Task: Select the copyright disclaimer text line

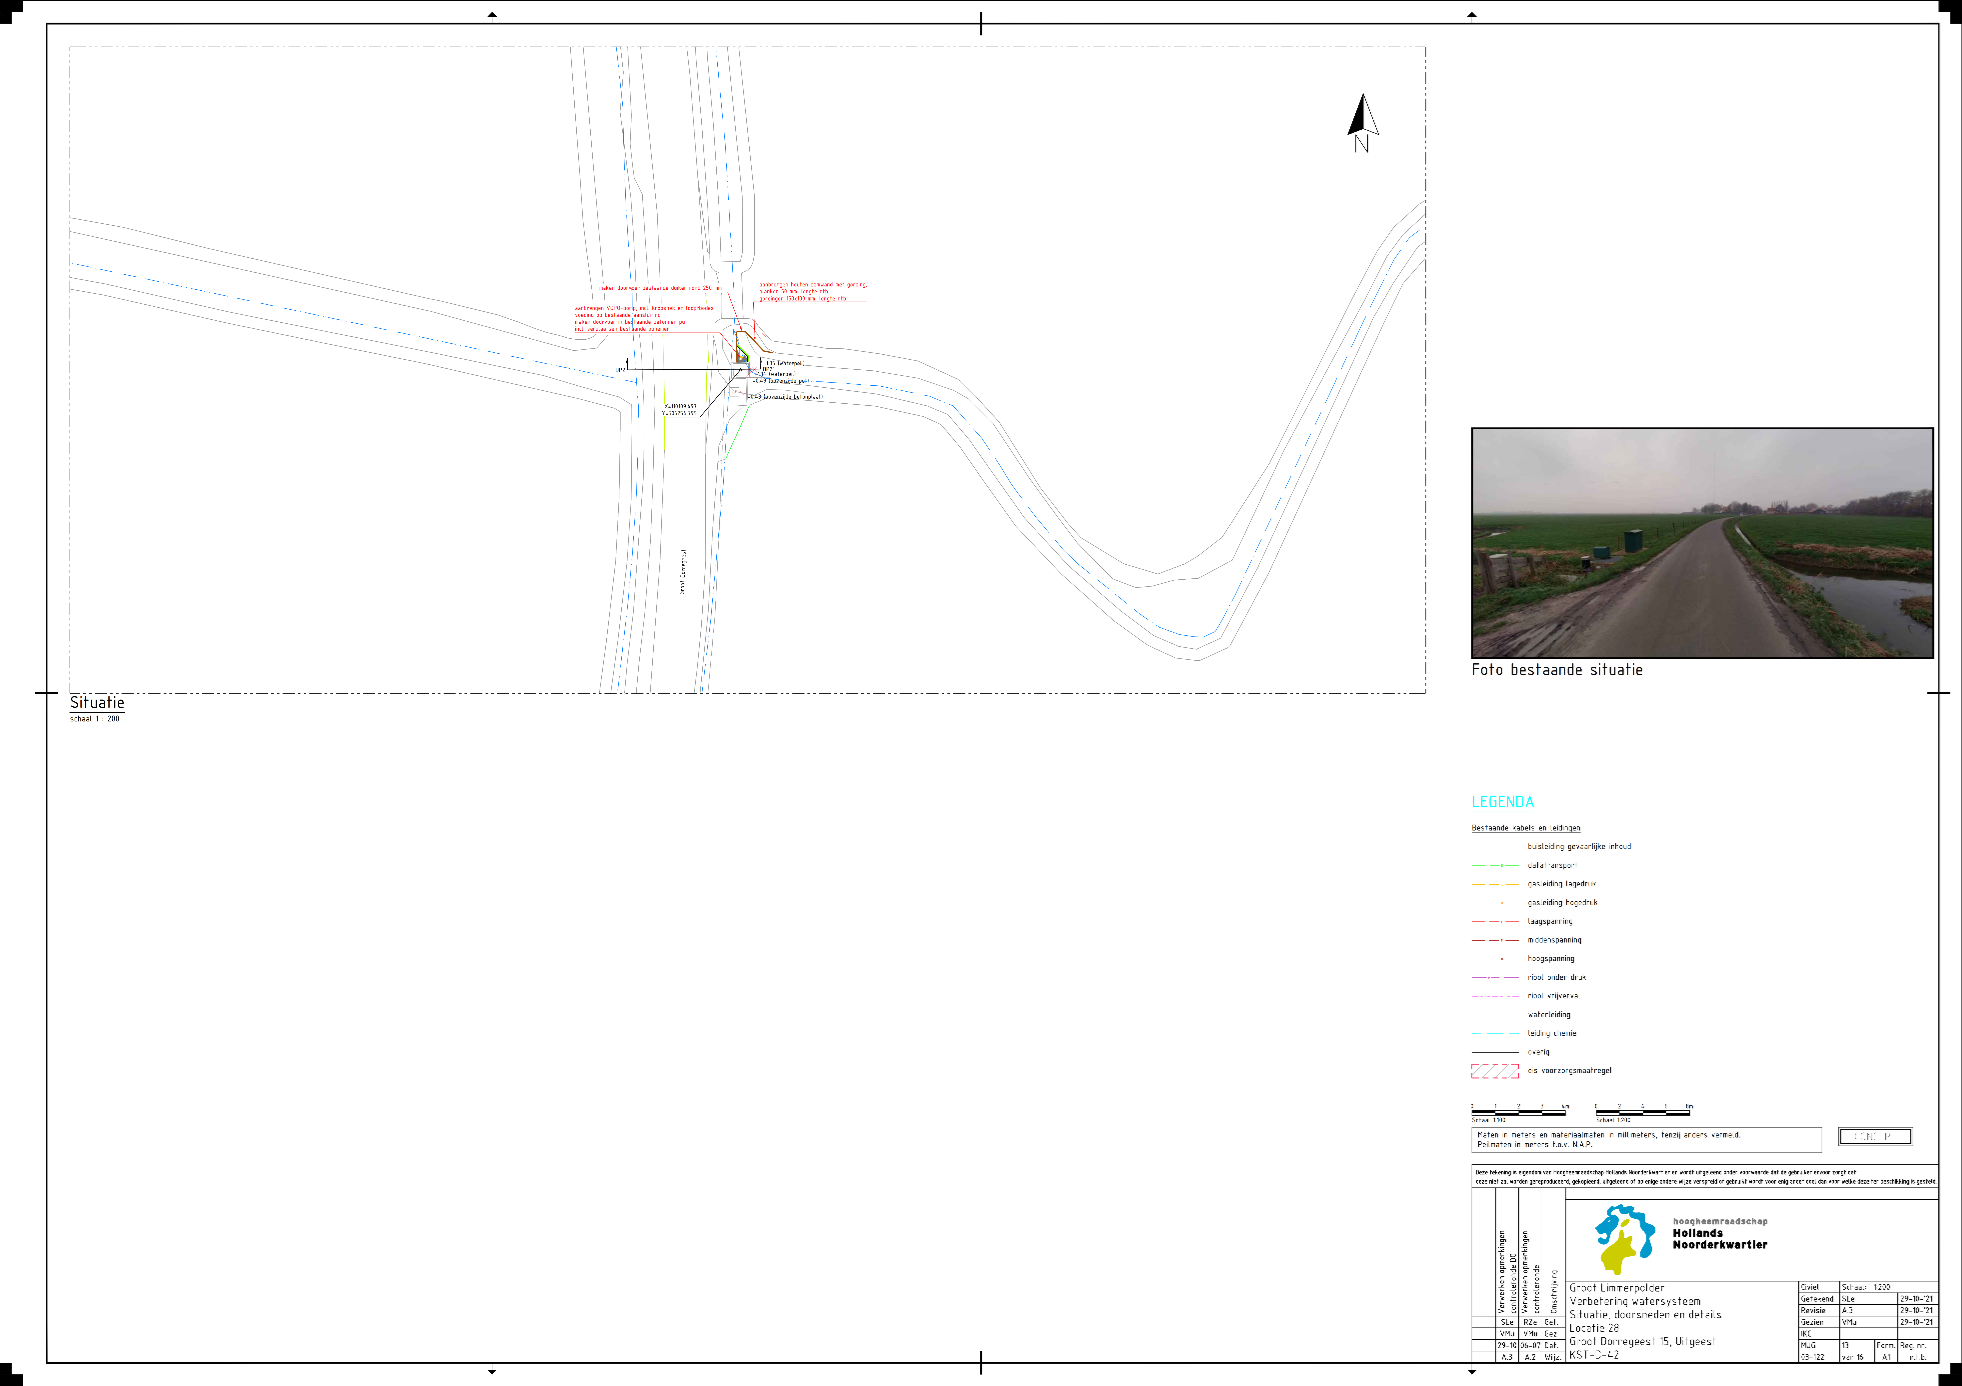Action: point(1705,1177)
